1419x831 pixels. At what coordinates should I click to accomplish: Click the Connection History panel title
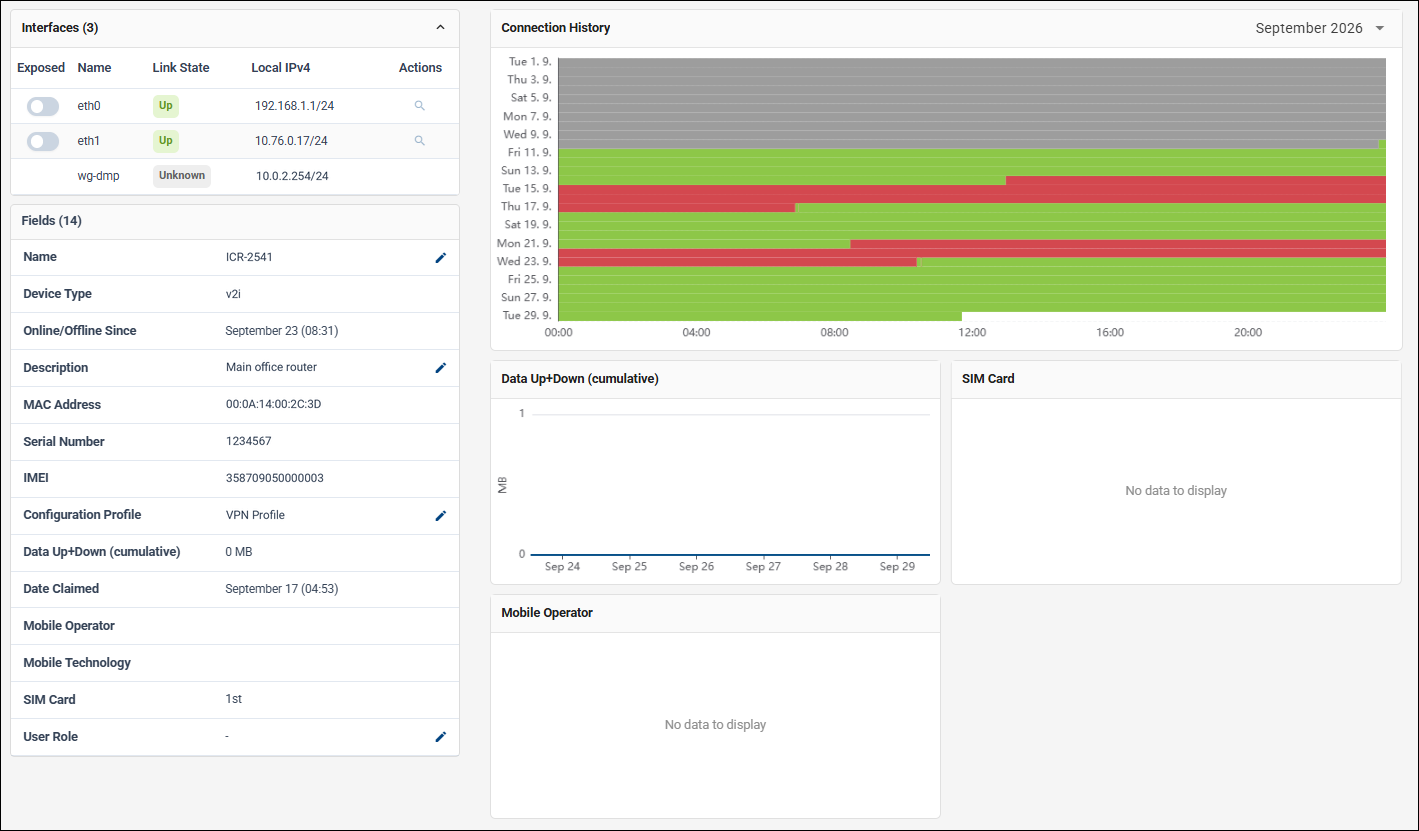coord(556,28)
